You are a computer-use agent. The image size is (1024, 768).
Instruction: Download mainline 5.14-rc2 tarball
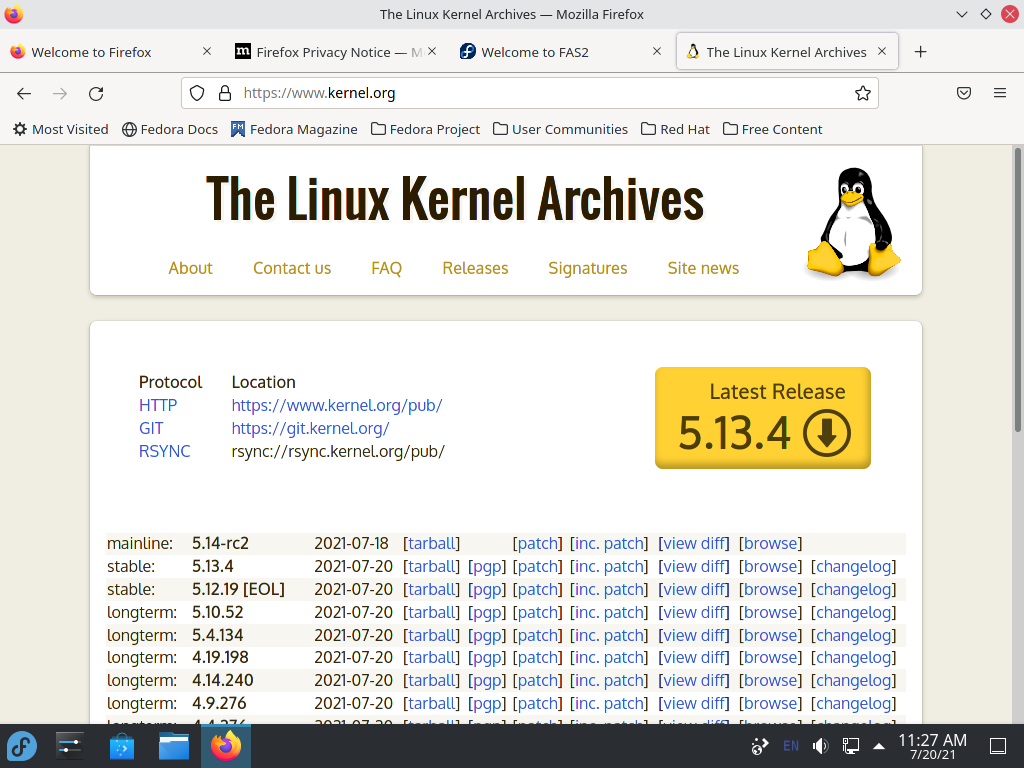click(x=431, y=543)
